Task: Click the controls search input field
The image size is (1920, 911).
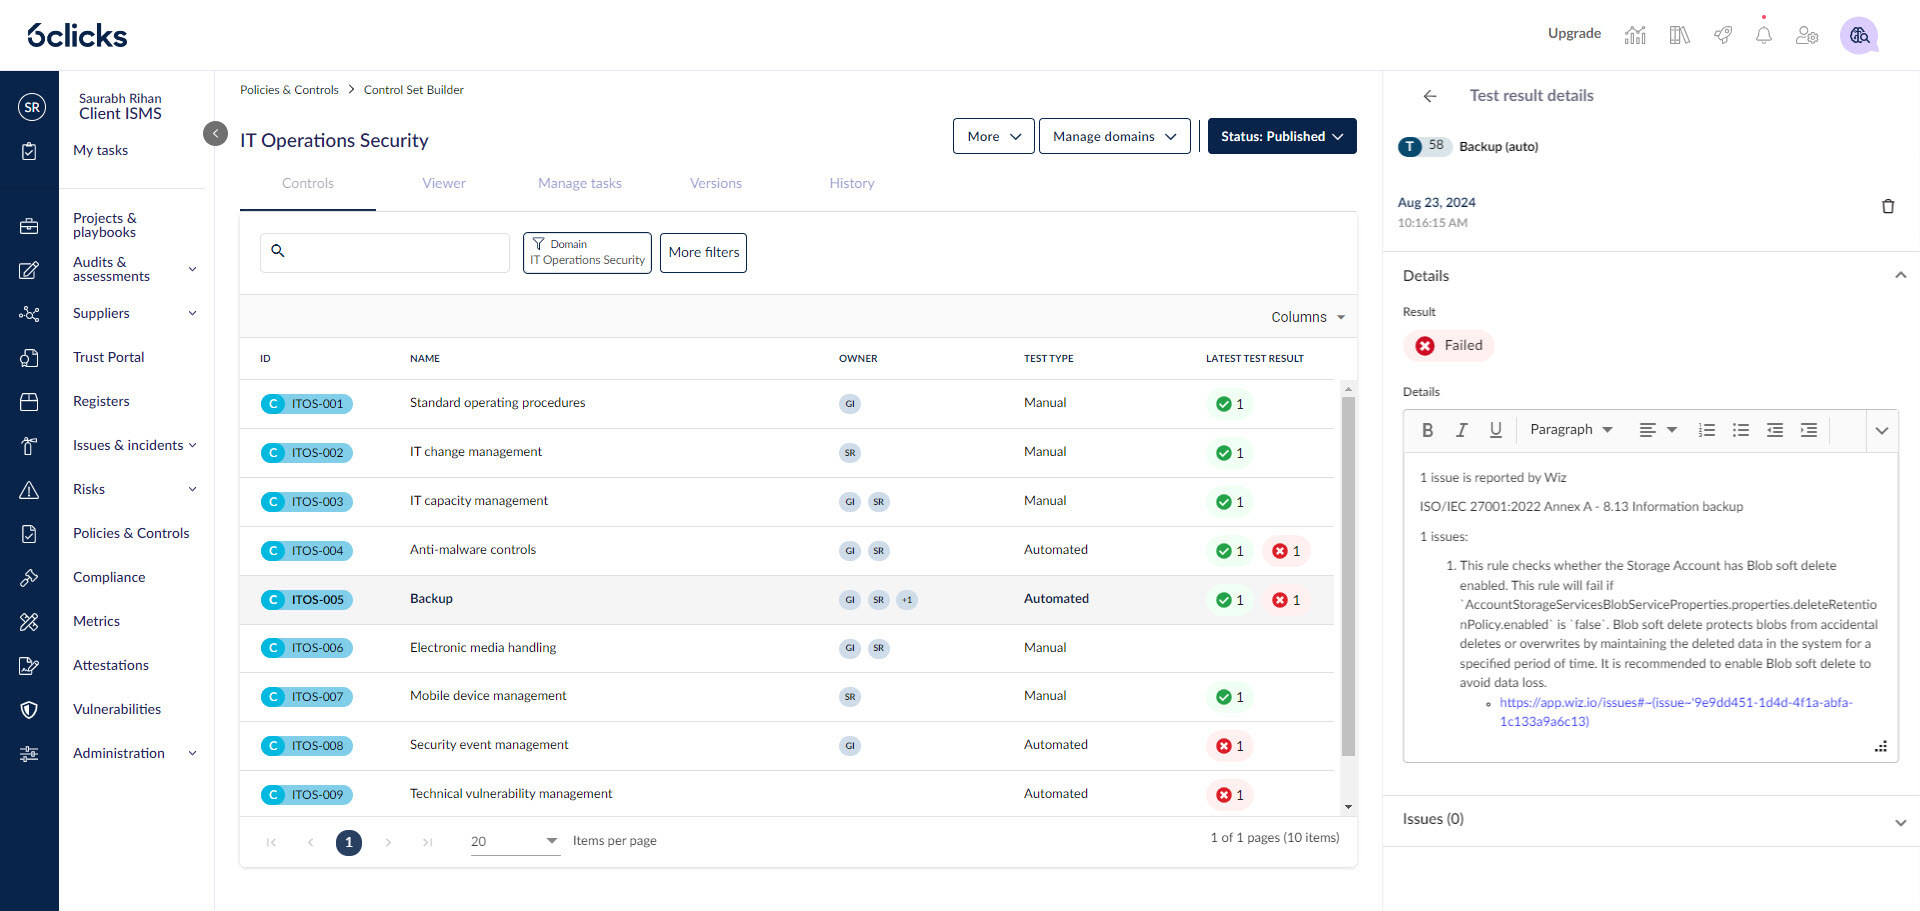Action: click(396, 253)
